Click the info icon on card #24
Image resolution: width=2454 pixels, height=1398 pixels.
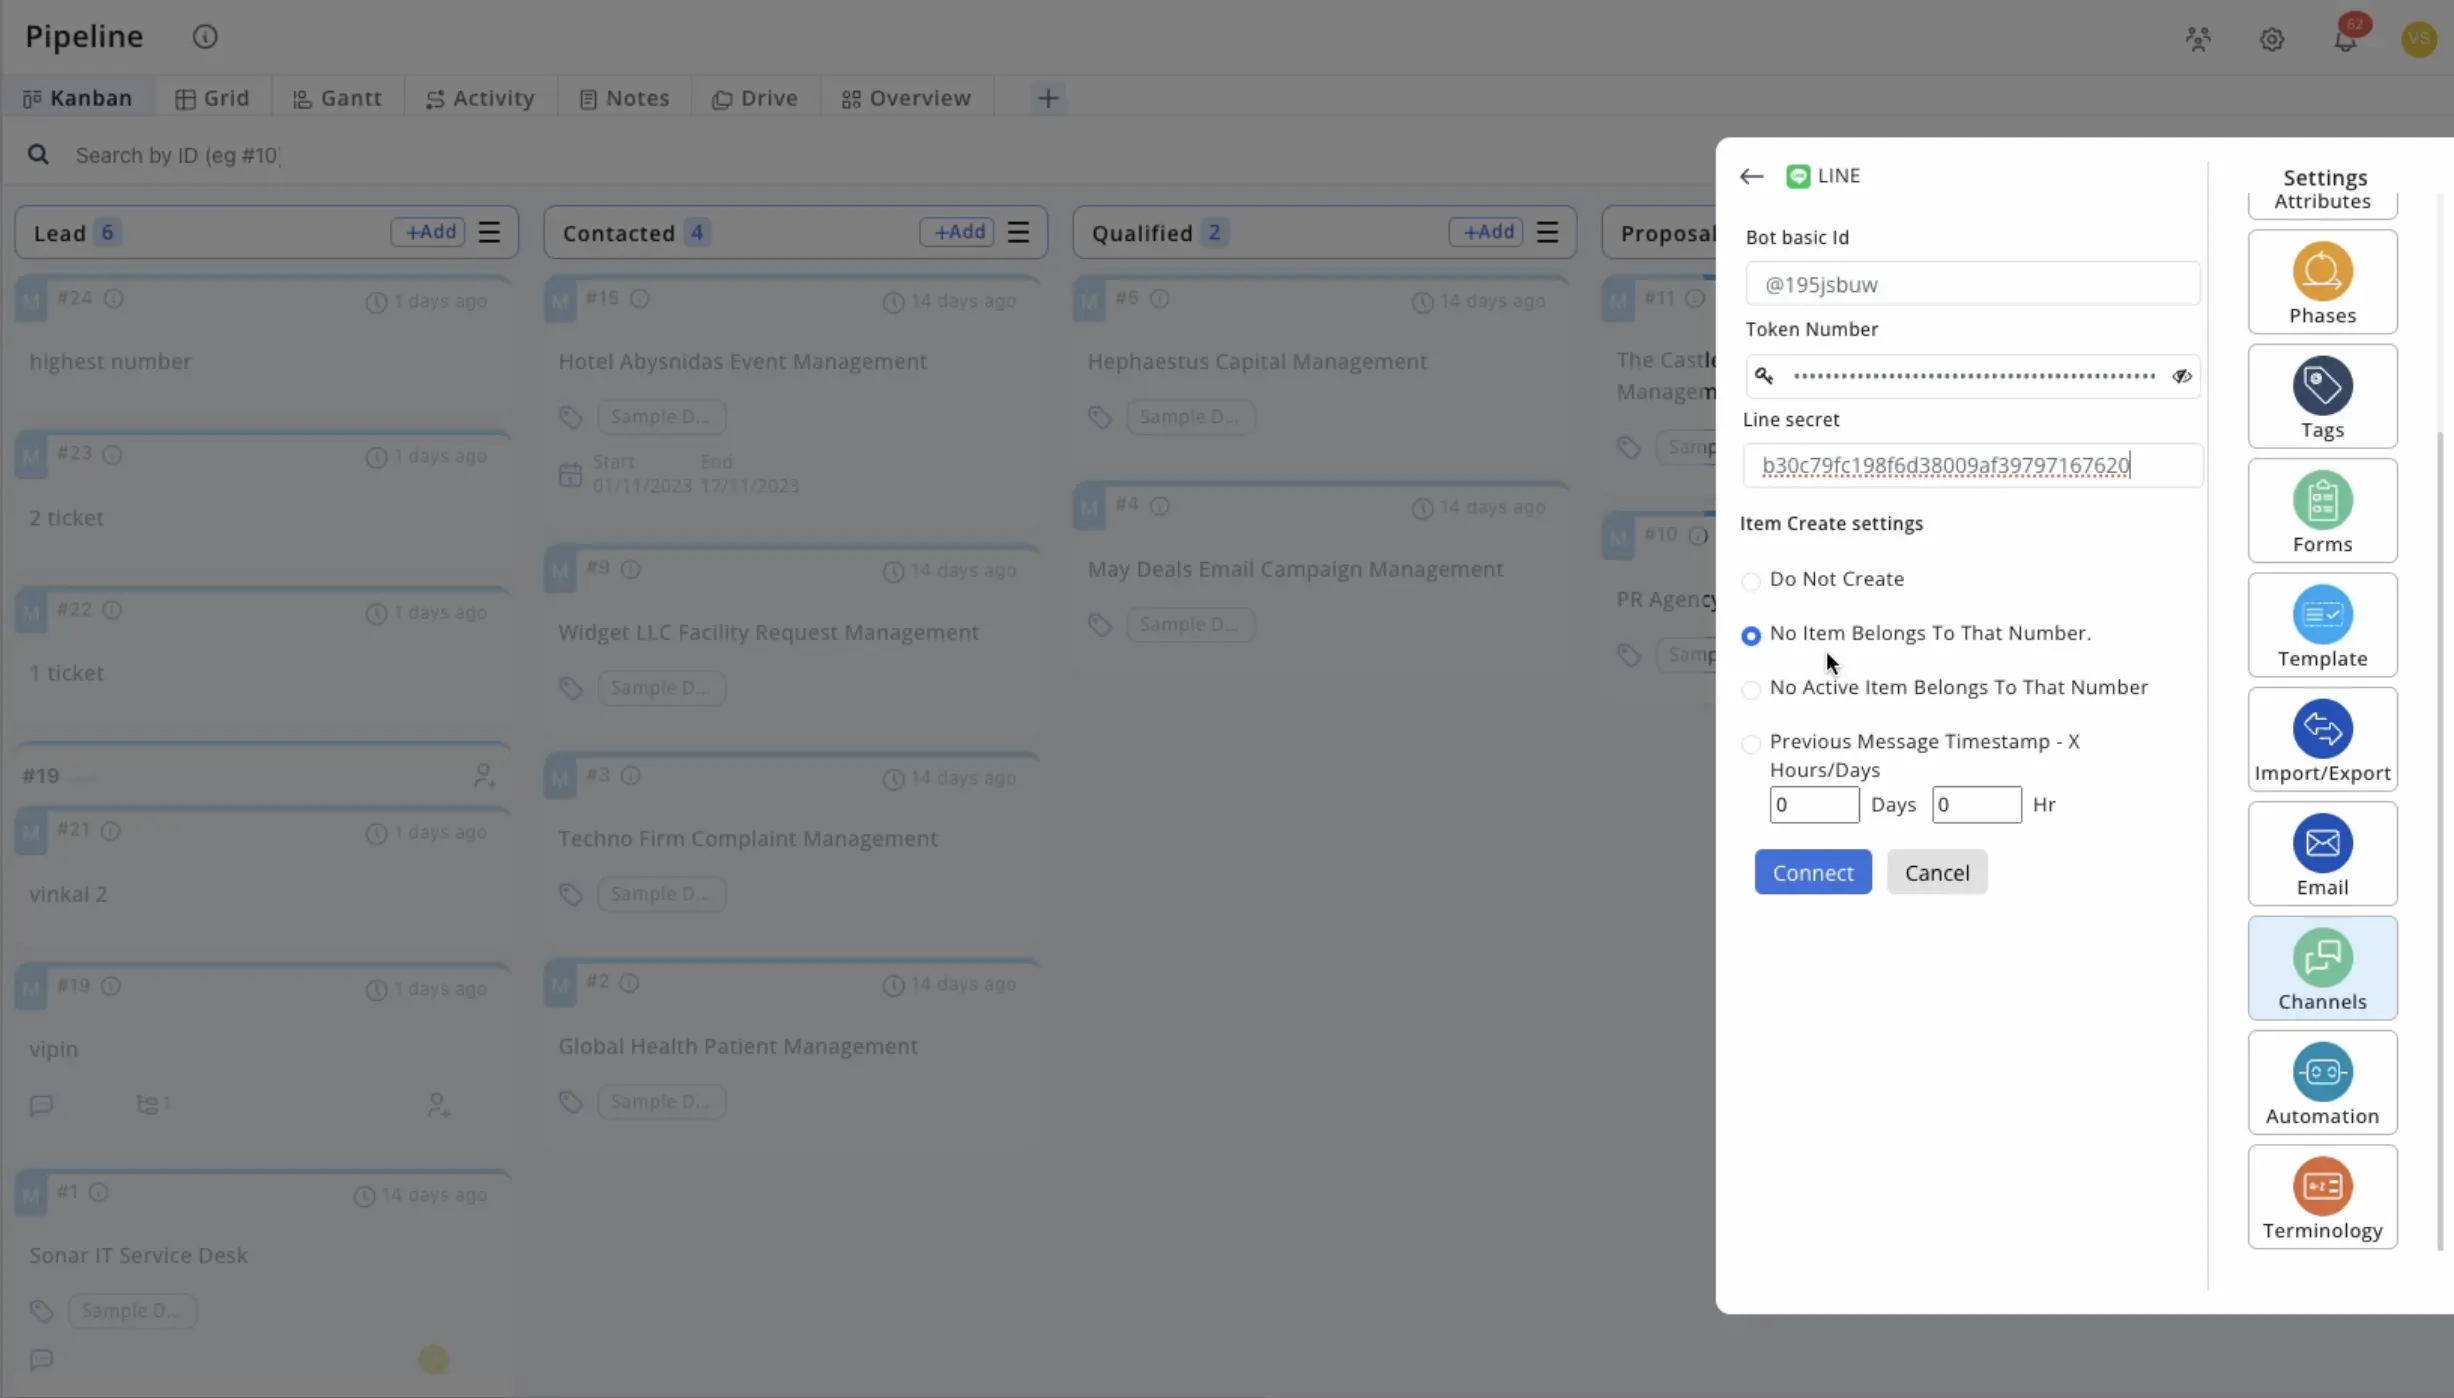click(x=114, y=299)
